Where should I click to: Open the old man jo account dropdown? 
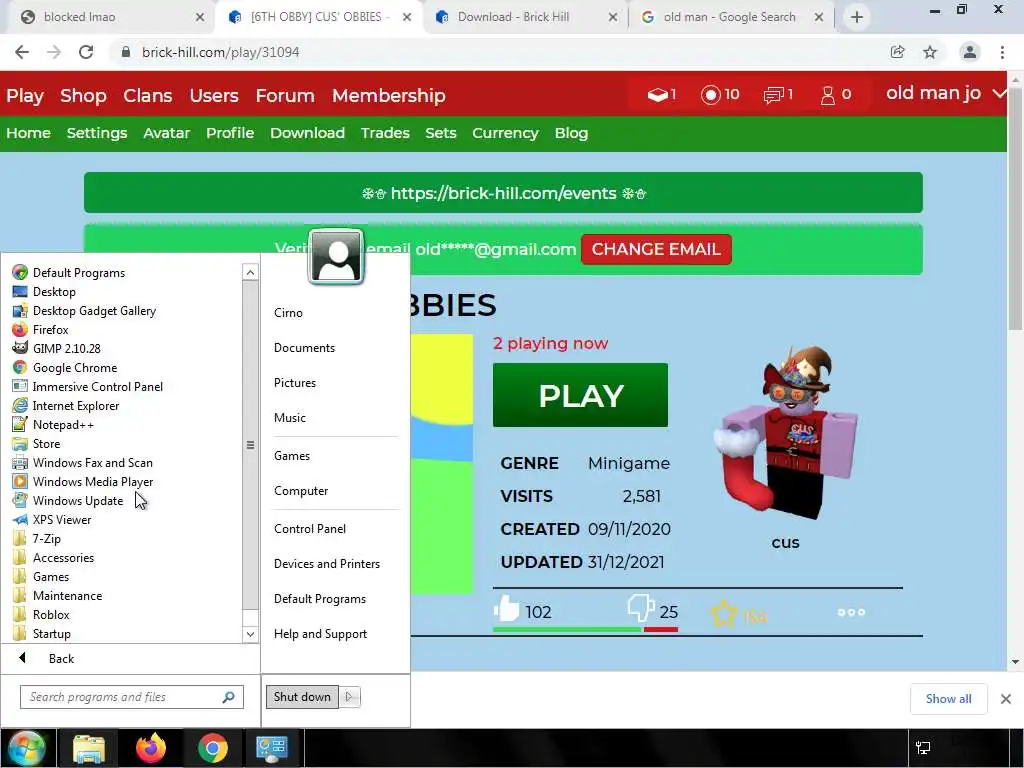(945, 93)
